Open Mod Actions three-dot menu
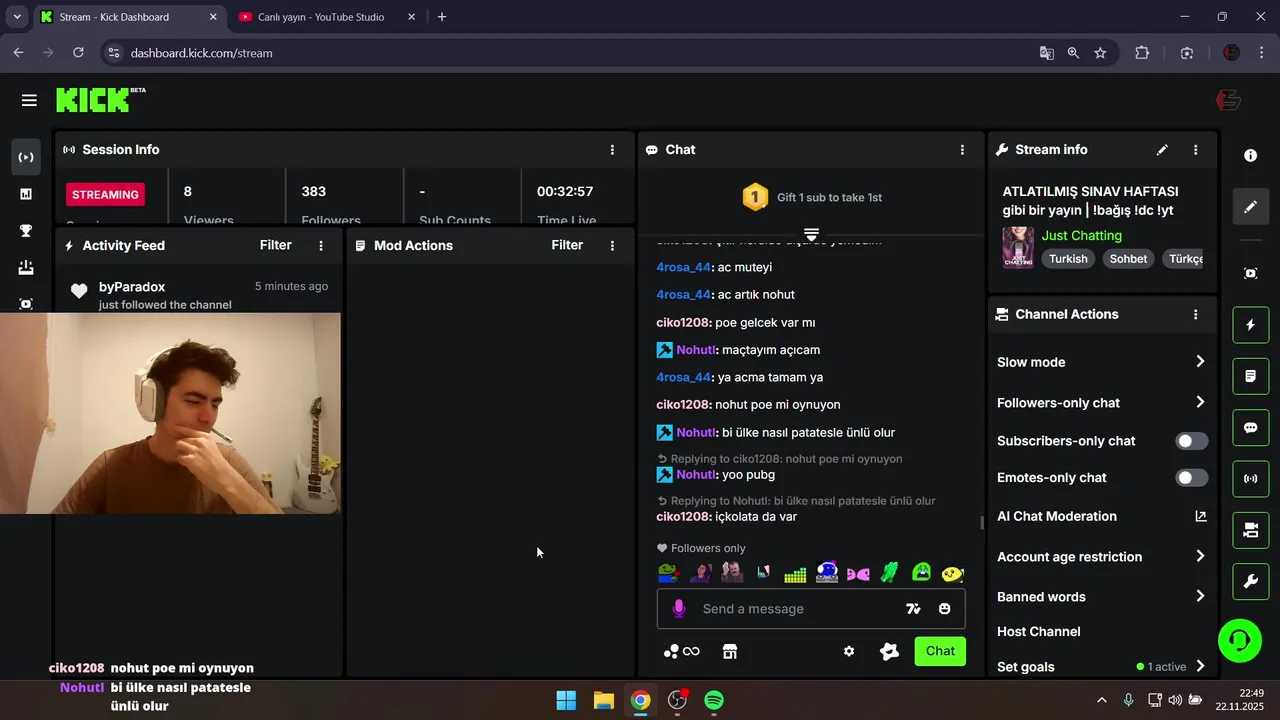Image resolution: width=1280 pixels, height=720 pixels. point(612,245)
